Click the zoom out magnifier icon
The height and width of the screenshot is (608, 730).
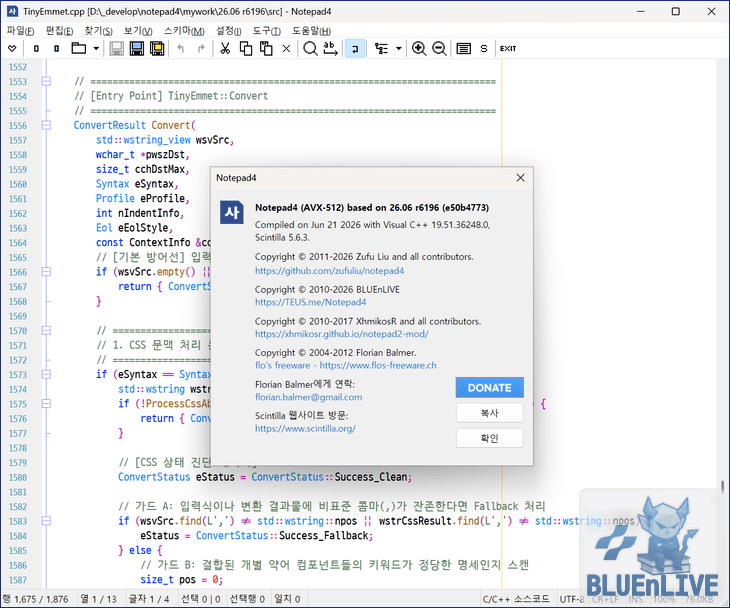[439, 48]
